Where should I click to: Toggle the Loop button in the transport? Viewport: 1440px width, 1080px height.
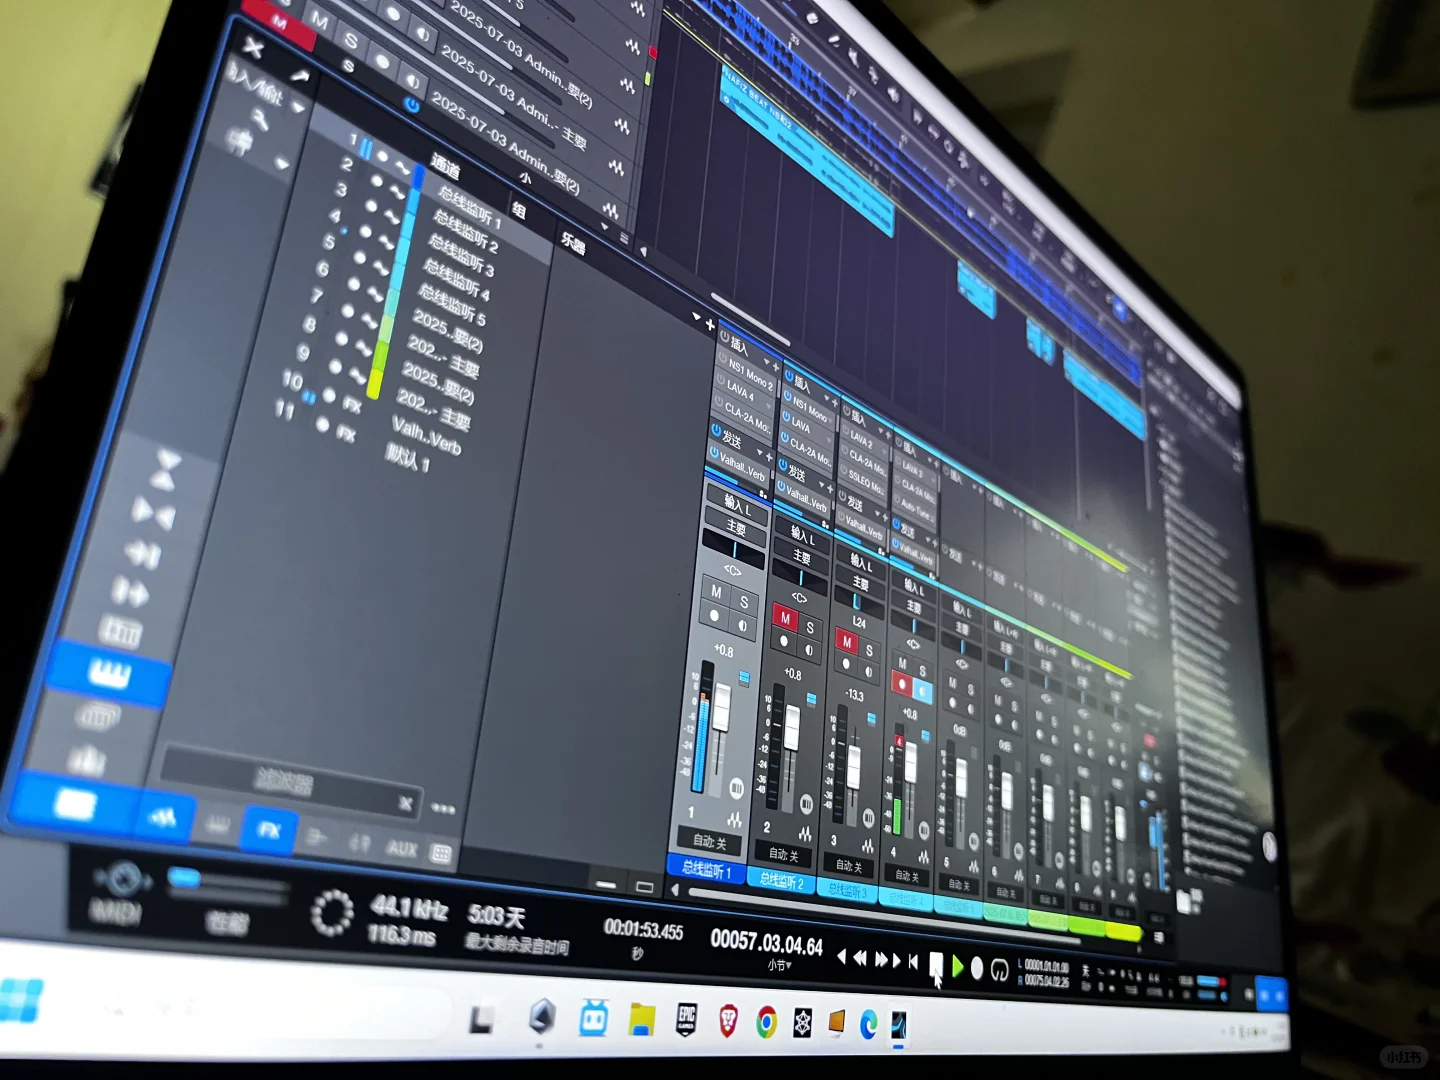pyautogui.click(x=998, y=970)
